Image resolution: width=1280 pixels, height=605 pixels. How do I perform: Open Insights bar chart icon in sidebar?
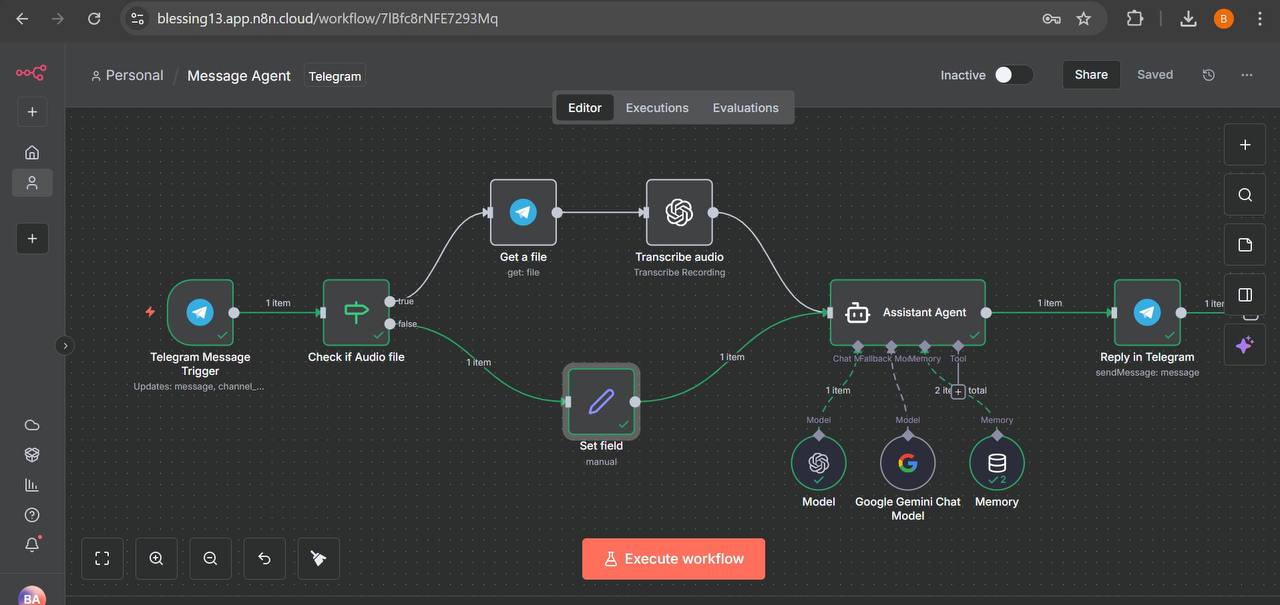click(x=32, y=485)
